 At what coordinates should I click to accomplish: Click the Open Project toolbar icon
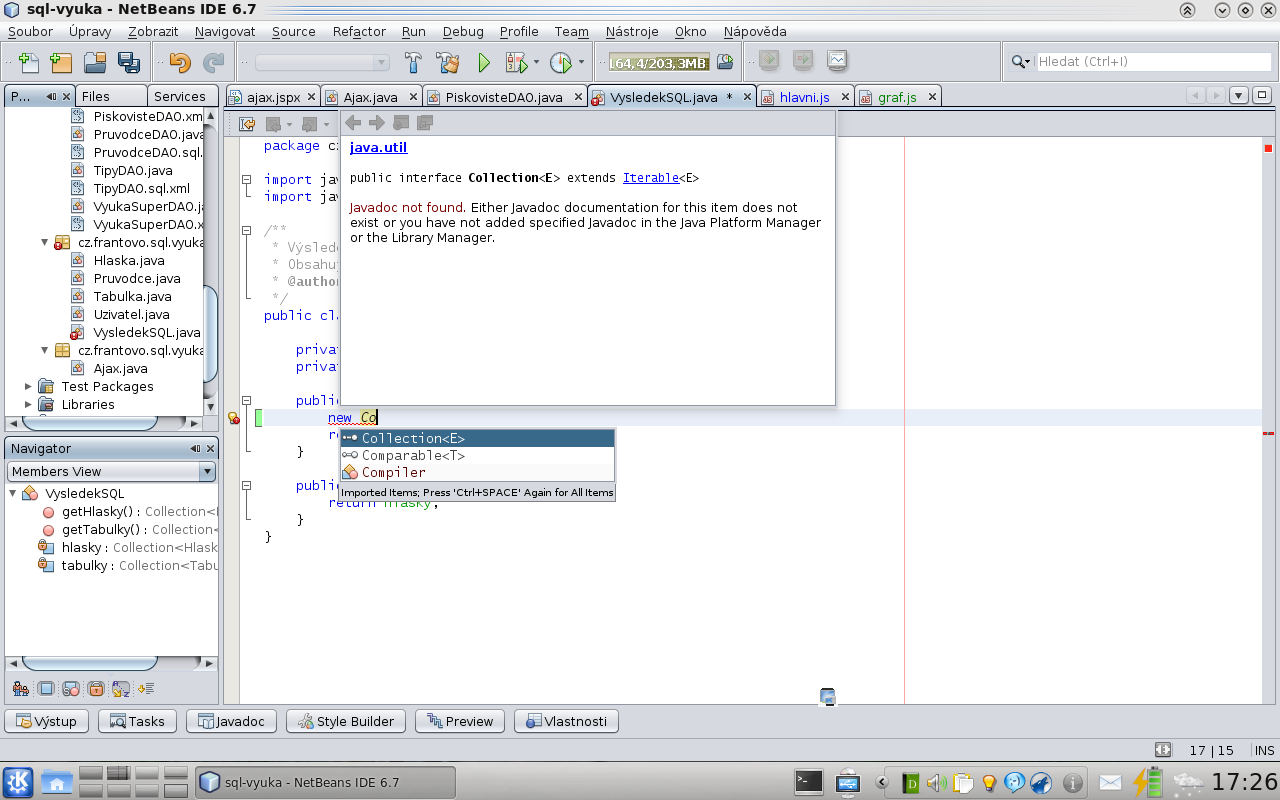(95, 62)
